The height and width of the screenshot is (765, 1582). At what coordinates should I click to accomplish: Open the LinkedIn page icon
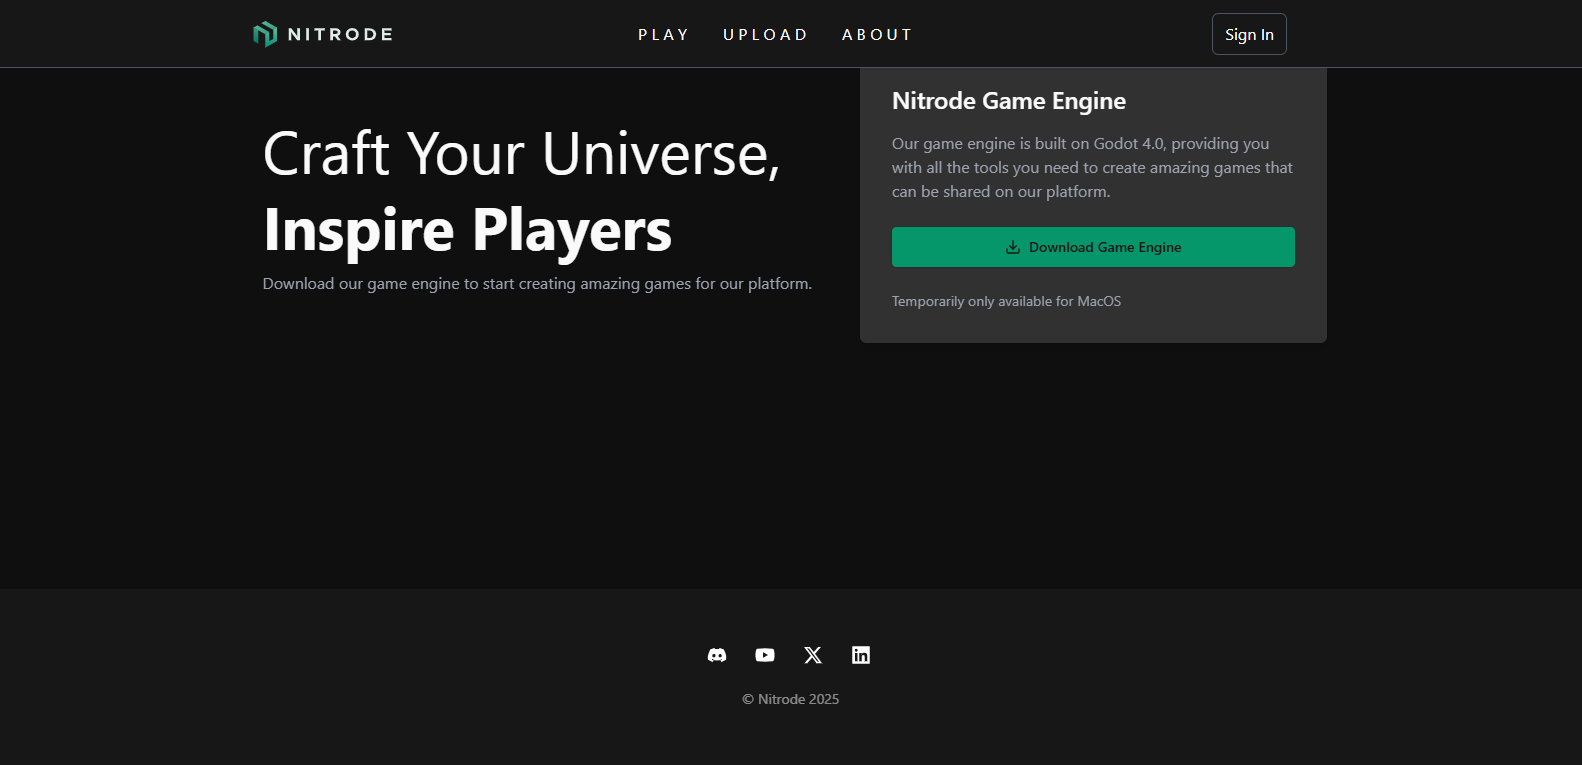point(861,655)
